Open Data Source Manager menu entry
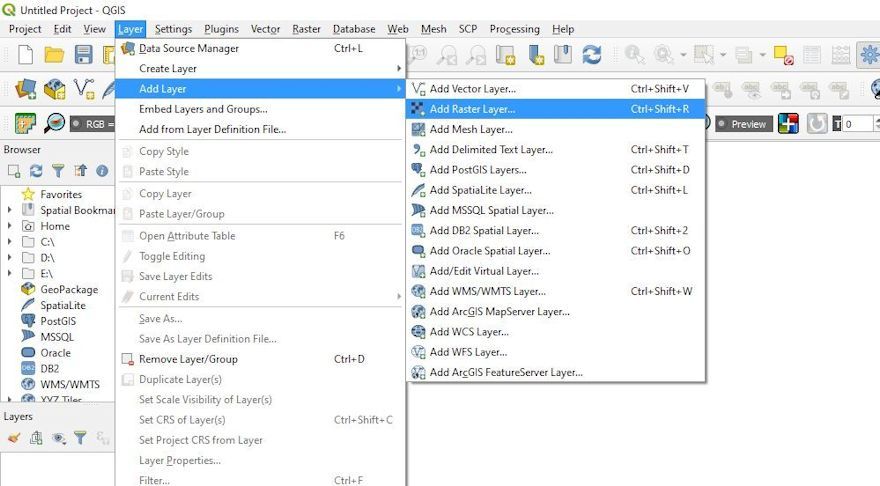The width and height of the screenshot is (880, 486). (x=188, y=48)
